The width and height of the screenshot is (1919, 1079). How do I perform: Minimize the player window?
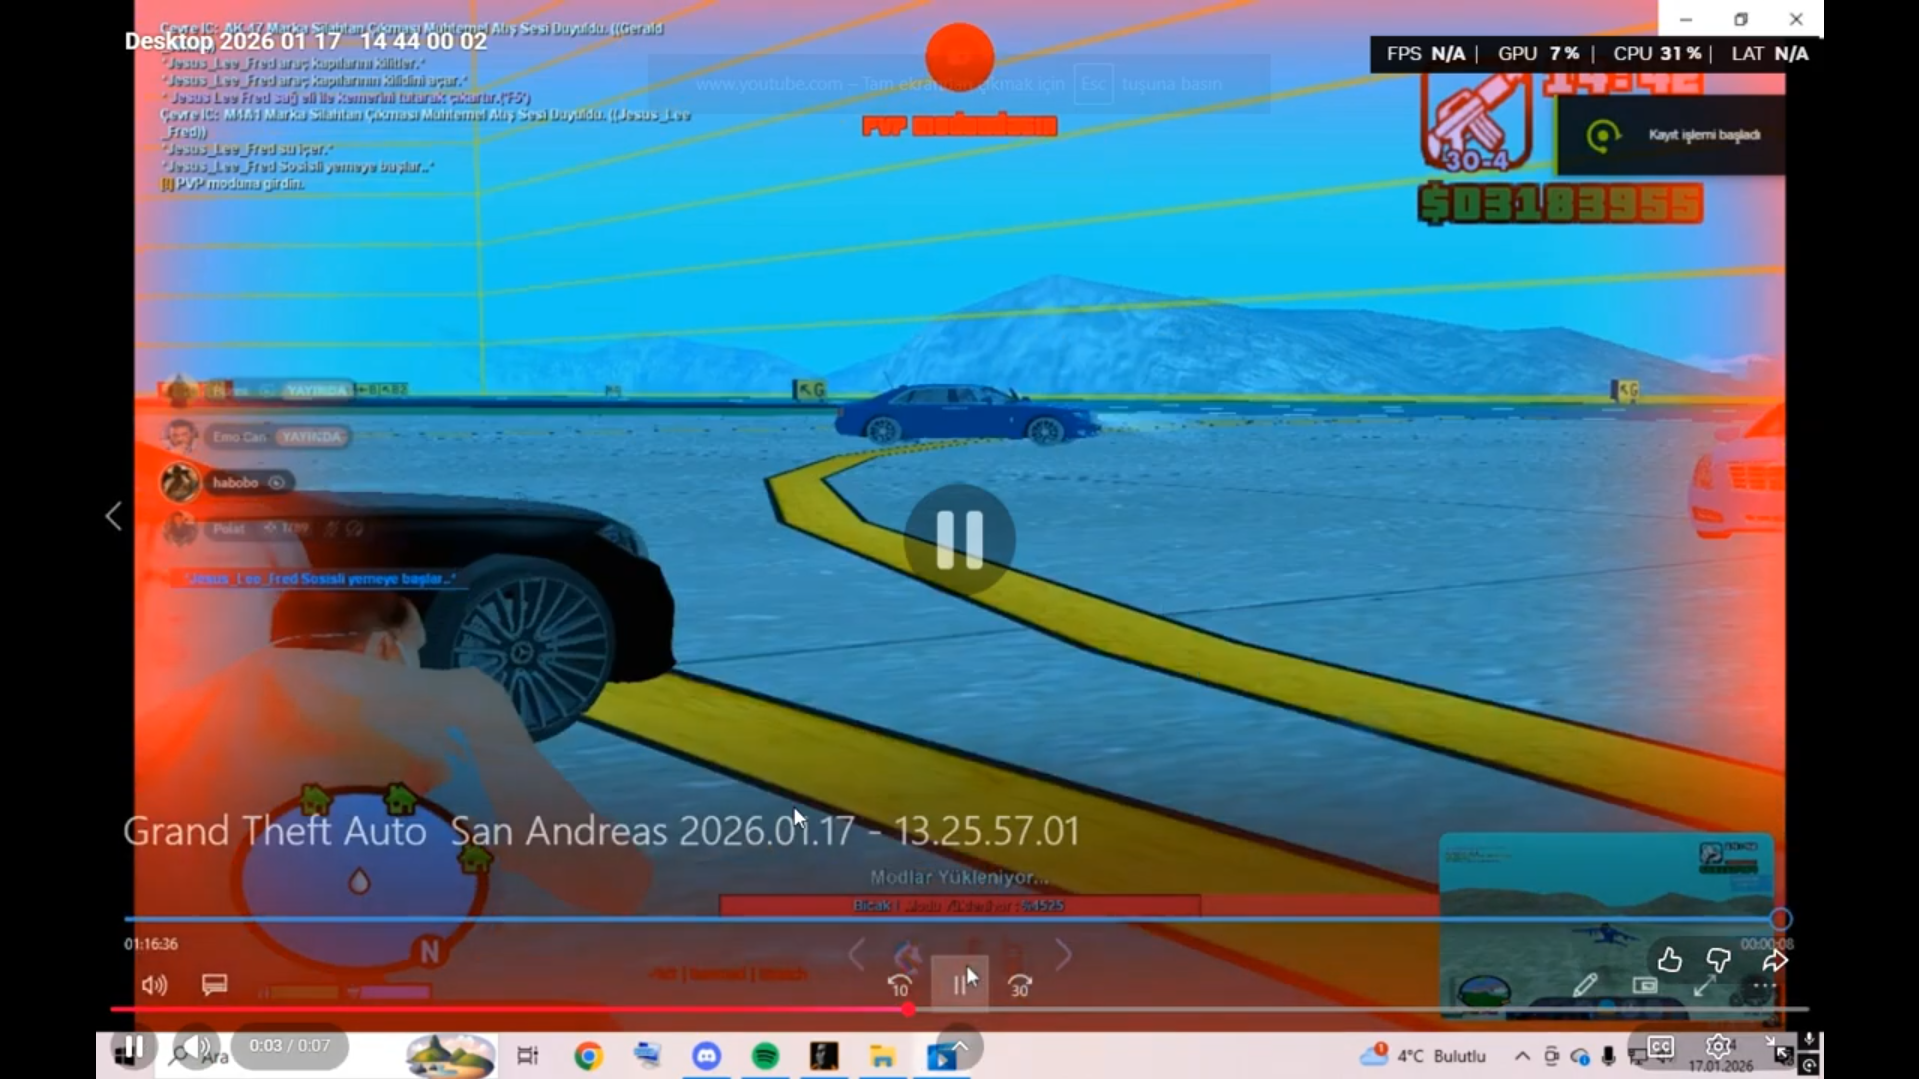pyautogui.click(x=1686, y=19)
